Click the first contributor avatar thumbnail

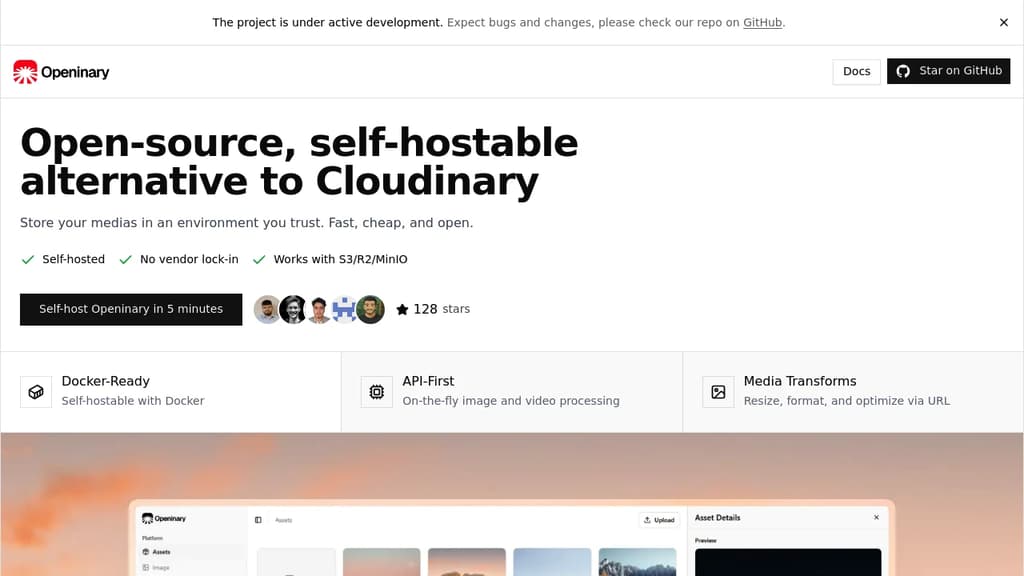click(x=267, y=309)
